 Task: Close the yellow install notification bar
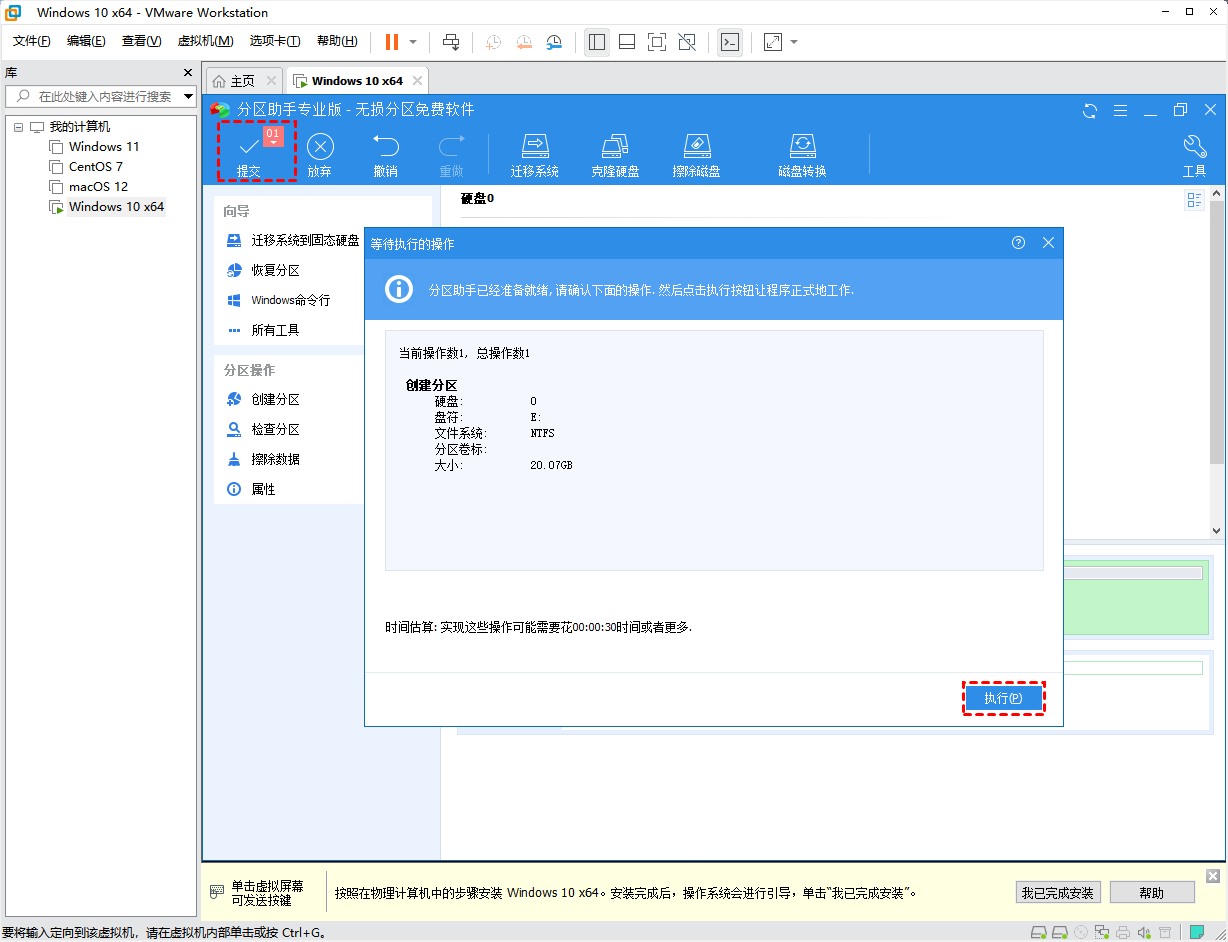pos(1213,876)
